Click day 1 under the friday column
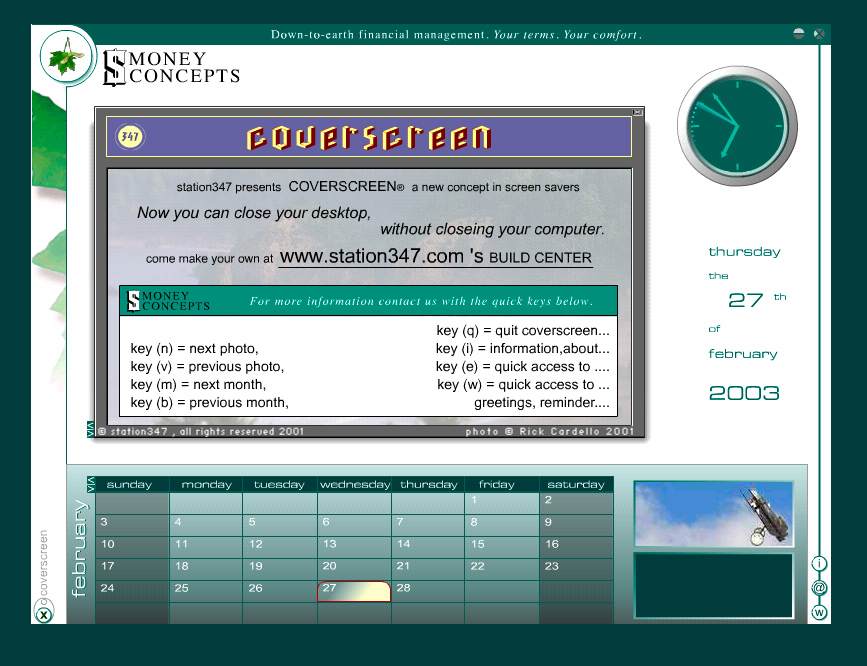 pyautogui.click(x=500, y=503)
